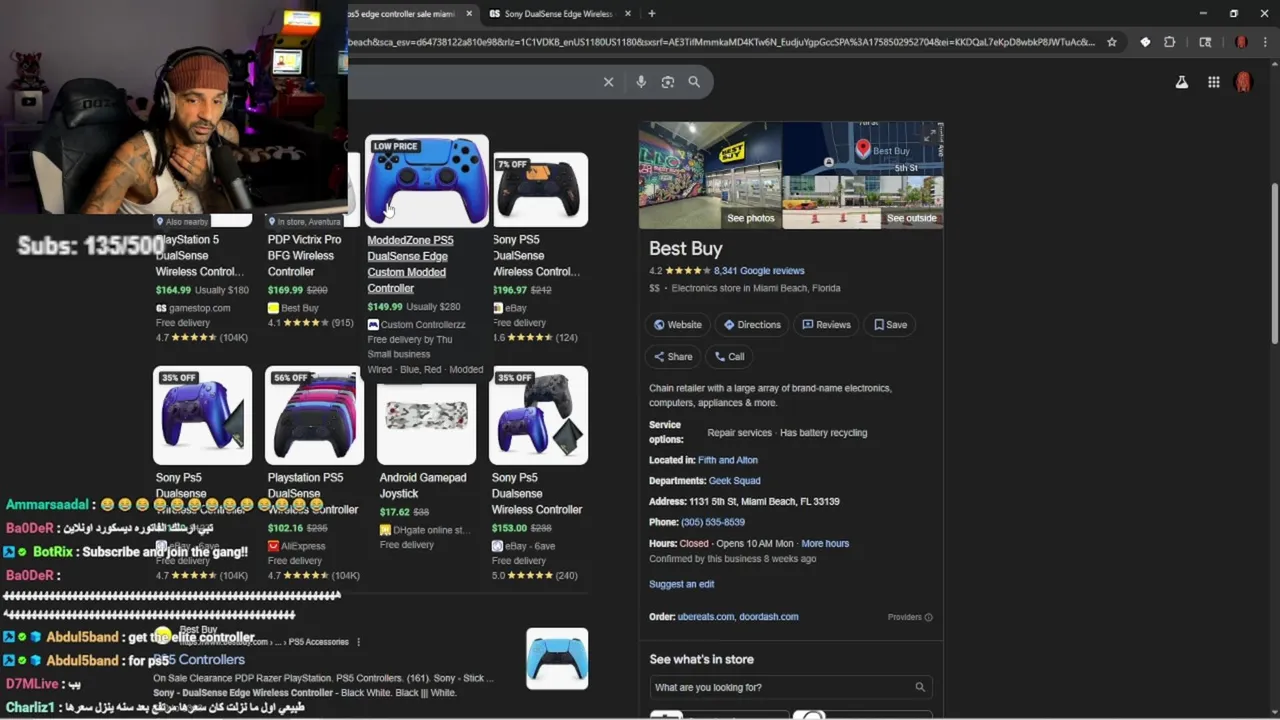Open doordash.com order link
Image resolution: width=1280 pixels, height=720 pixels.
[x=768, y=617]
